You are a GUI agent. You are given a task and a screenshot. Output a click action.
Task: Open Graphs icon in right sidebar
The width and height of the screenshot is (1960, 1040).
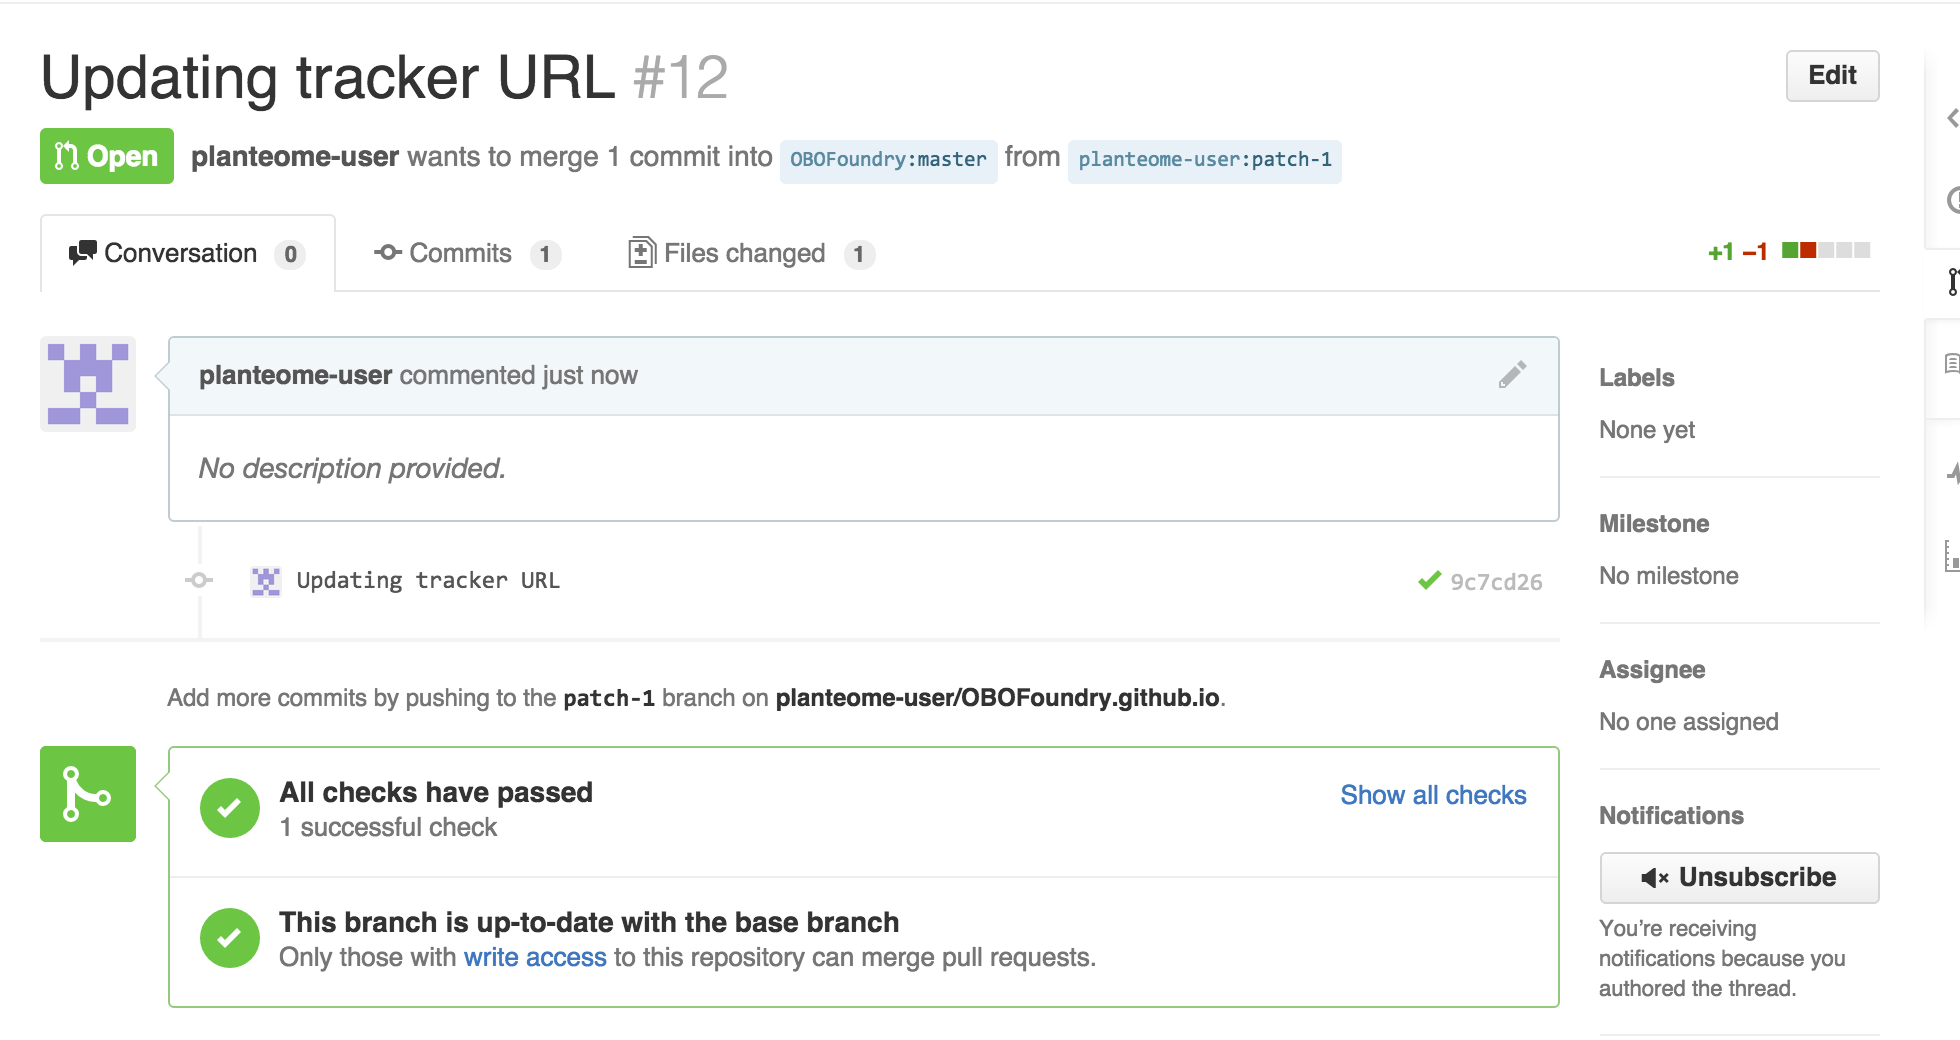click(1952, 555)
